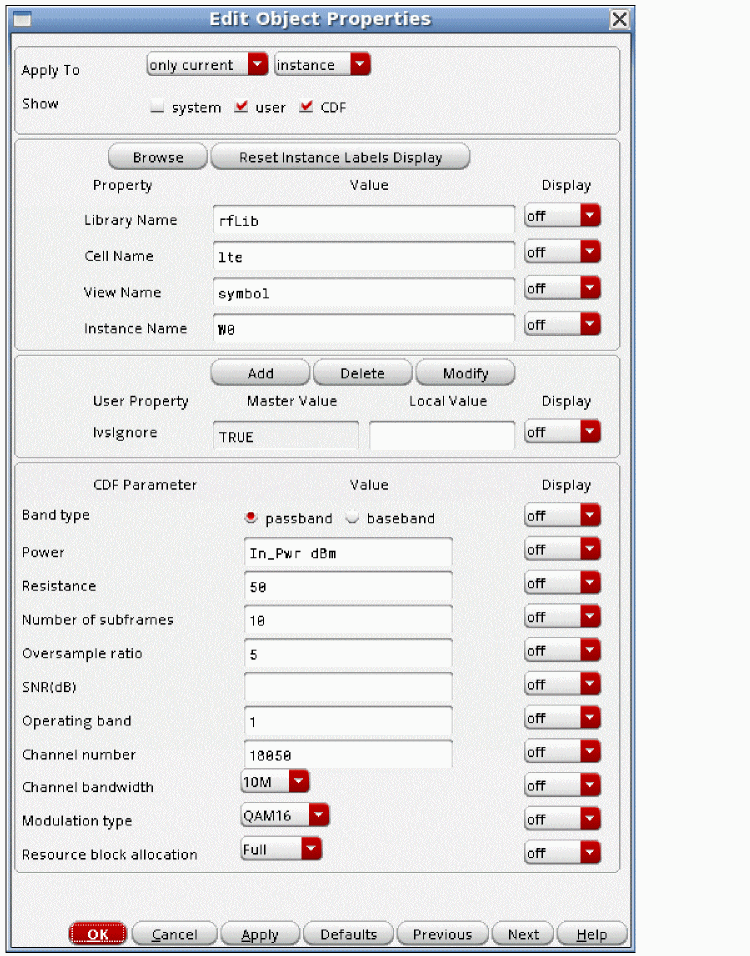
Task: Click the Cancel button
Action: coord(174,934)
